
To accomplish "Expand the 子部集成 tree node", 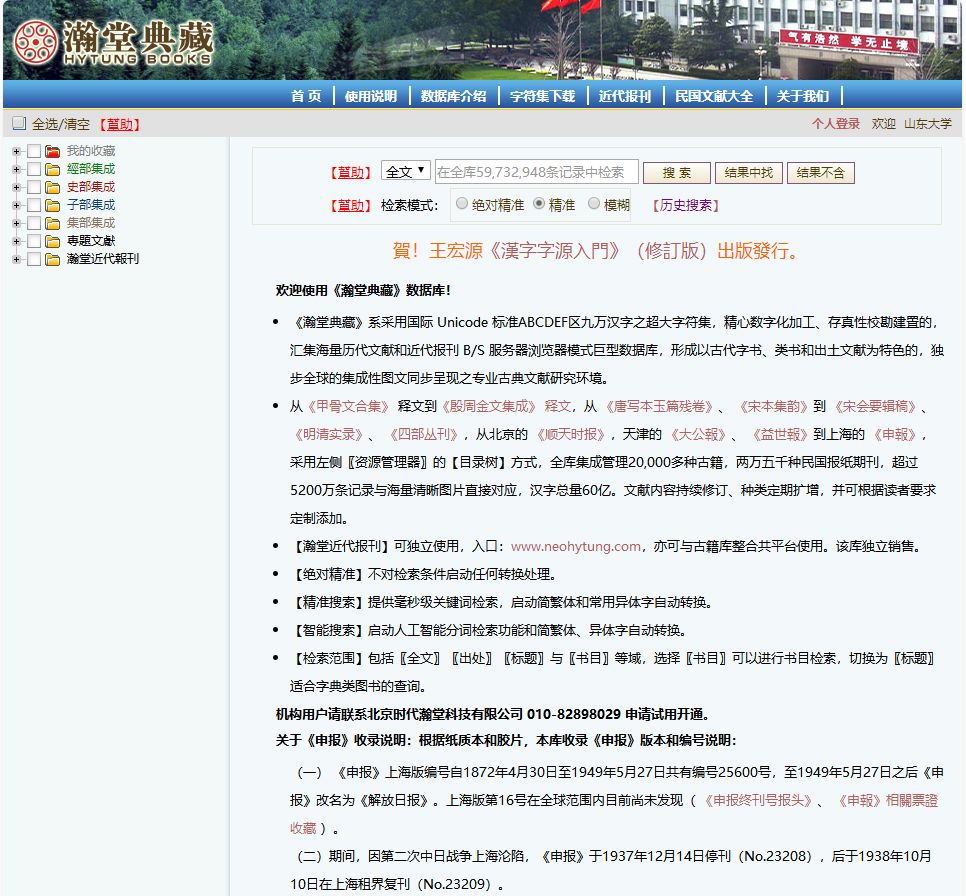I will coord(17,205).
